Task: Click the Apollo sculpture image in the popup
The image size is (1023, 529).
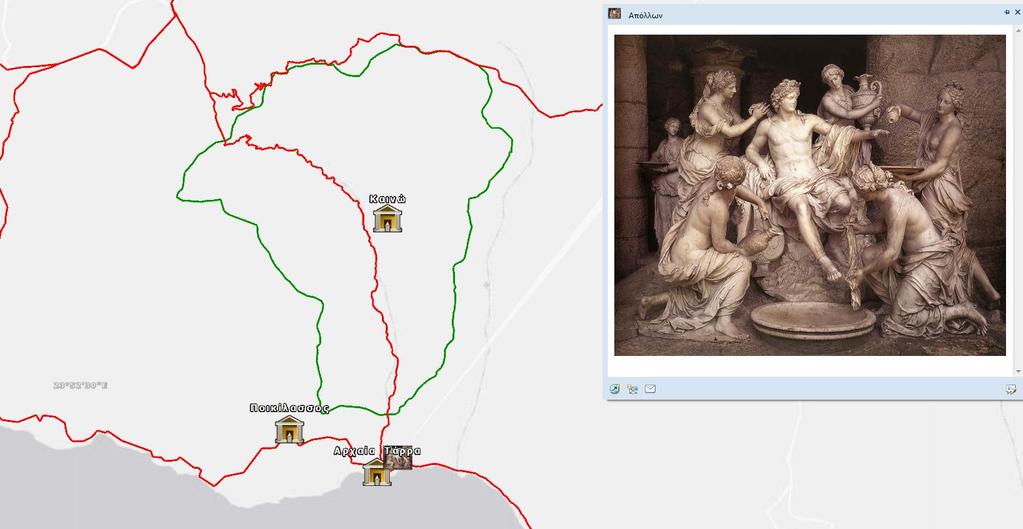Action: [810, 195]
